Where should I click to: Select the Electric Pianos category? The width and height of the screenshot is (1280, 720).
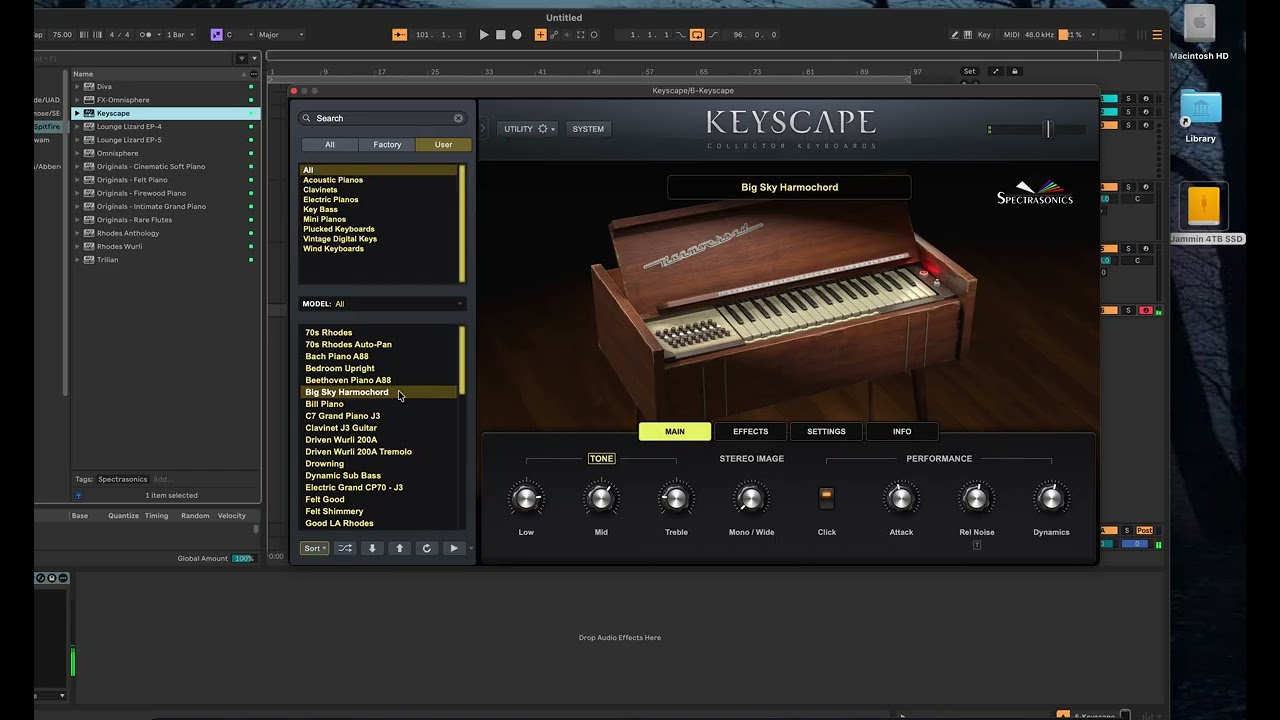[331, 200]
